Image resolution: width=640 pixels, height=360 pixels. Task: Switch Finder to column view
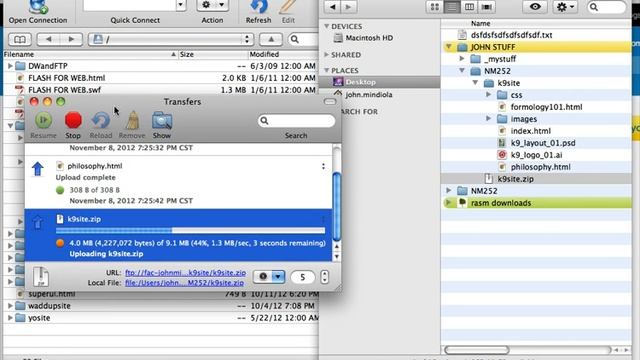[x=469, y=7]
